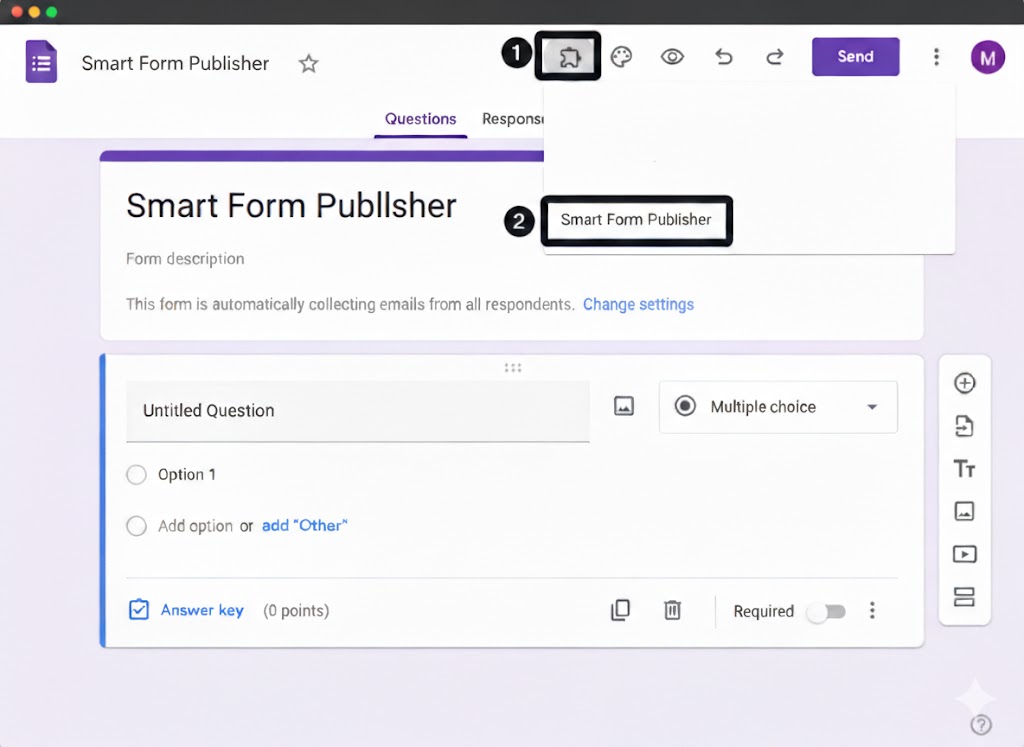The image size is (1024, 747).
Task: Duplicate the question using the copy icon
Action: click(x=621, y=610)
